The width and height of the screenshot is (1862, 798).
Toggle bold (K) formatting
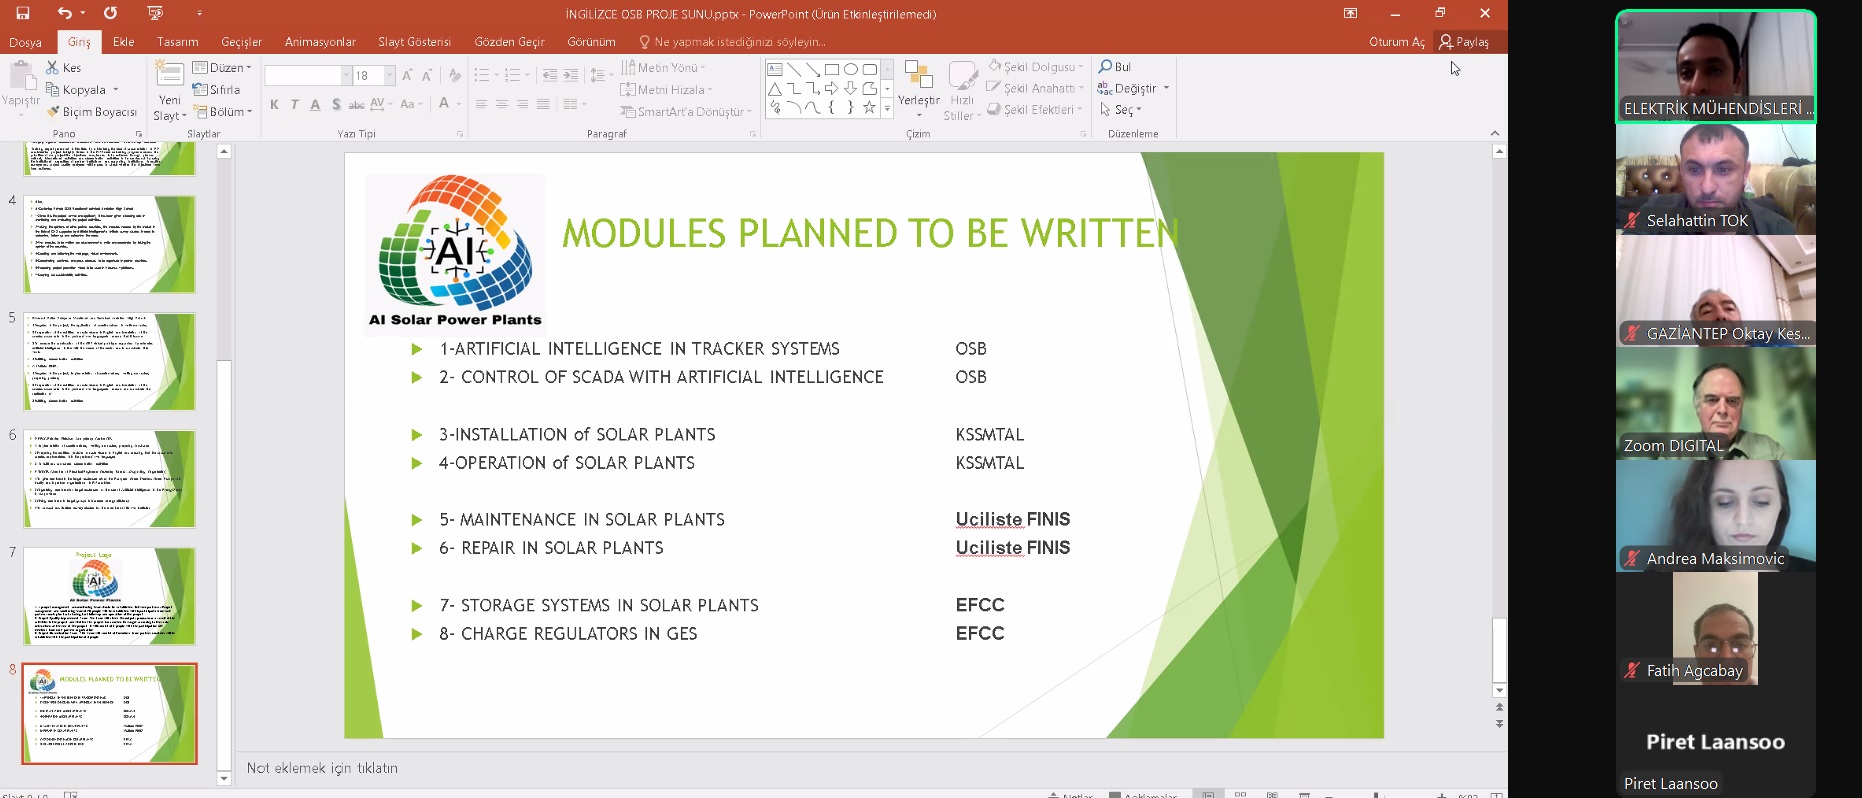click(274, 104)
